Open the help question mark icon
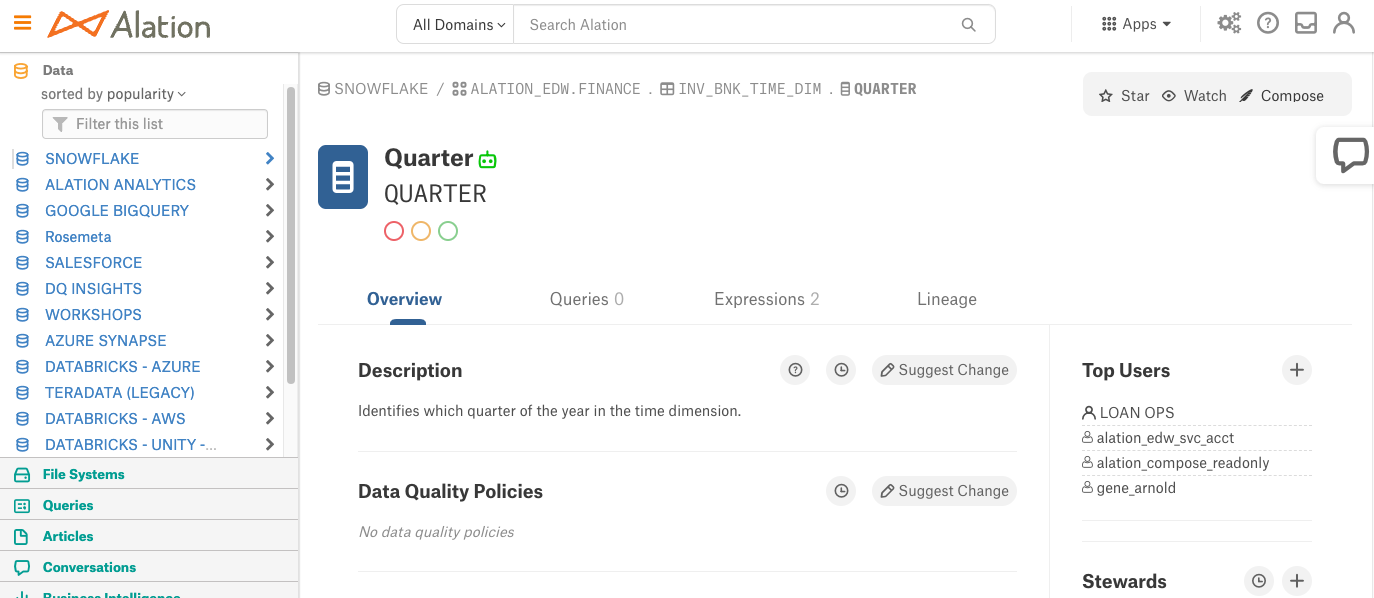Screen dimensions: 1374x598 click(x=1268, y=23)
